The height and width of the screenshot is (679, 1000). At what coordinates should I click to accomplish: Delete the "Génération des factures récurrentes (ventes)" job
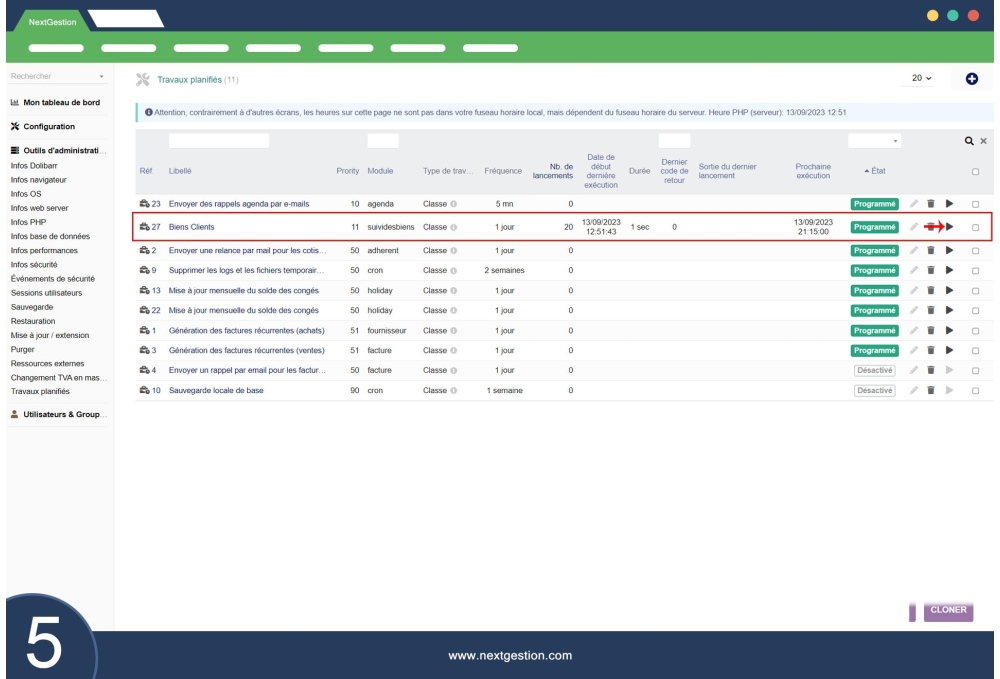click(x=930, y=352)
